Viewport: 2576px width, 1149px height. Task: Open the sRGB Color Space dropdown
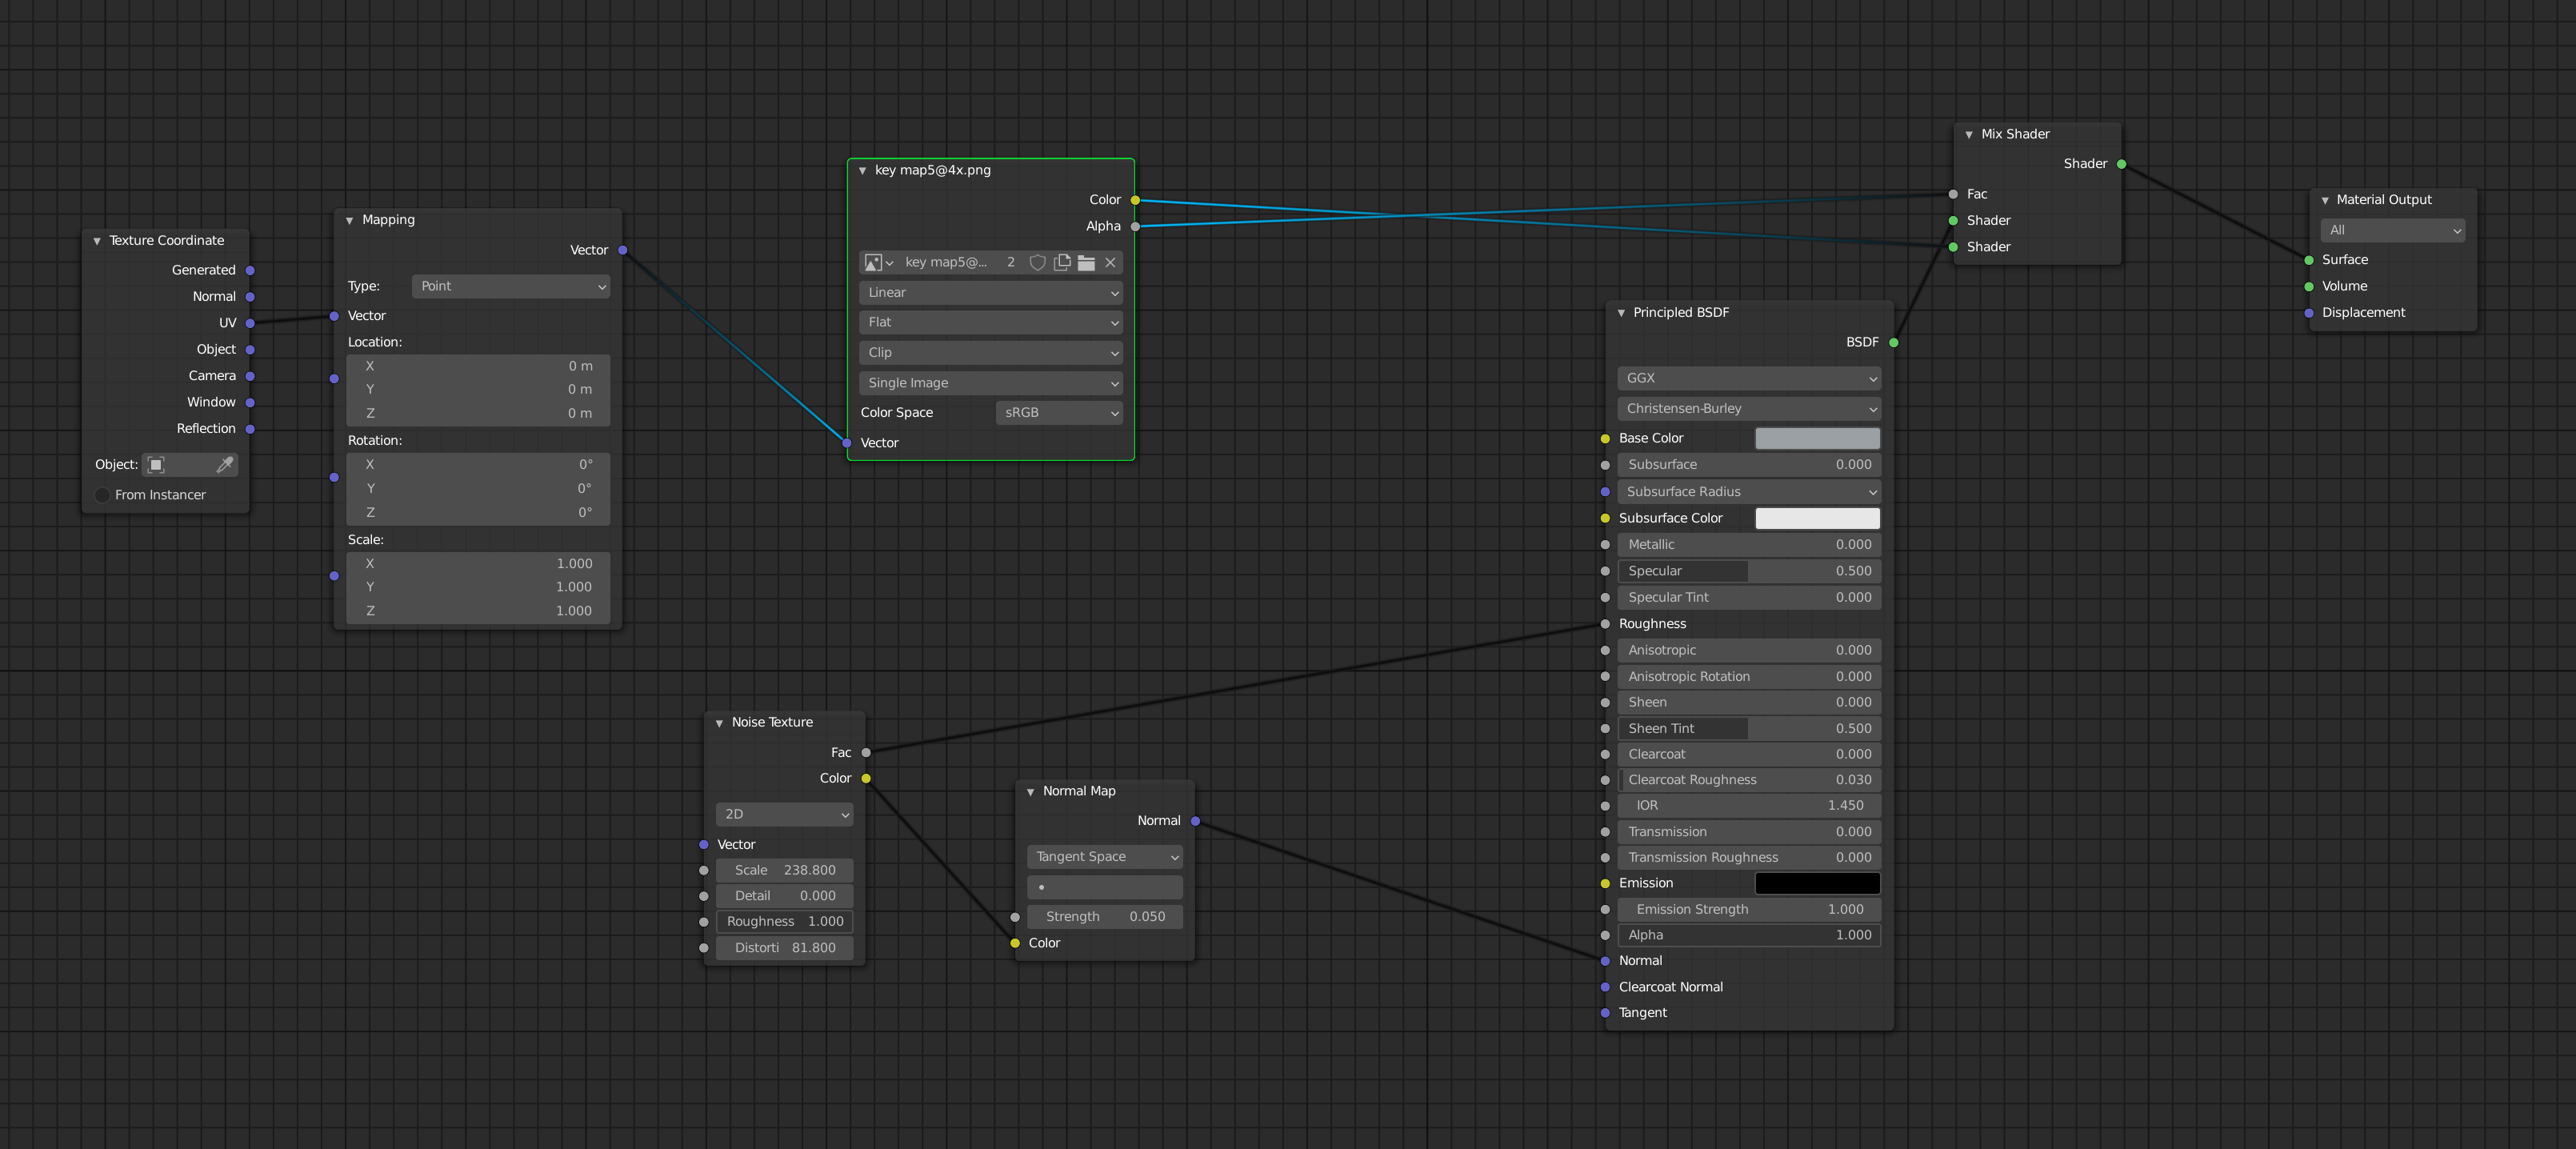(1059, 413)
